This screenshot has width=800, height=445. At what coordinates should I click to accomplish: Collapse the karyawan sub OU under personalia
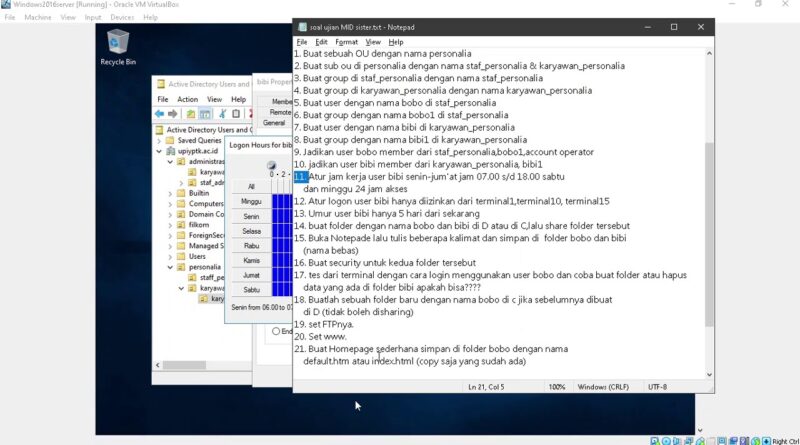pos(182,288)
